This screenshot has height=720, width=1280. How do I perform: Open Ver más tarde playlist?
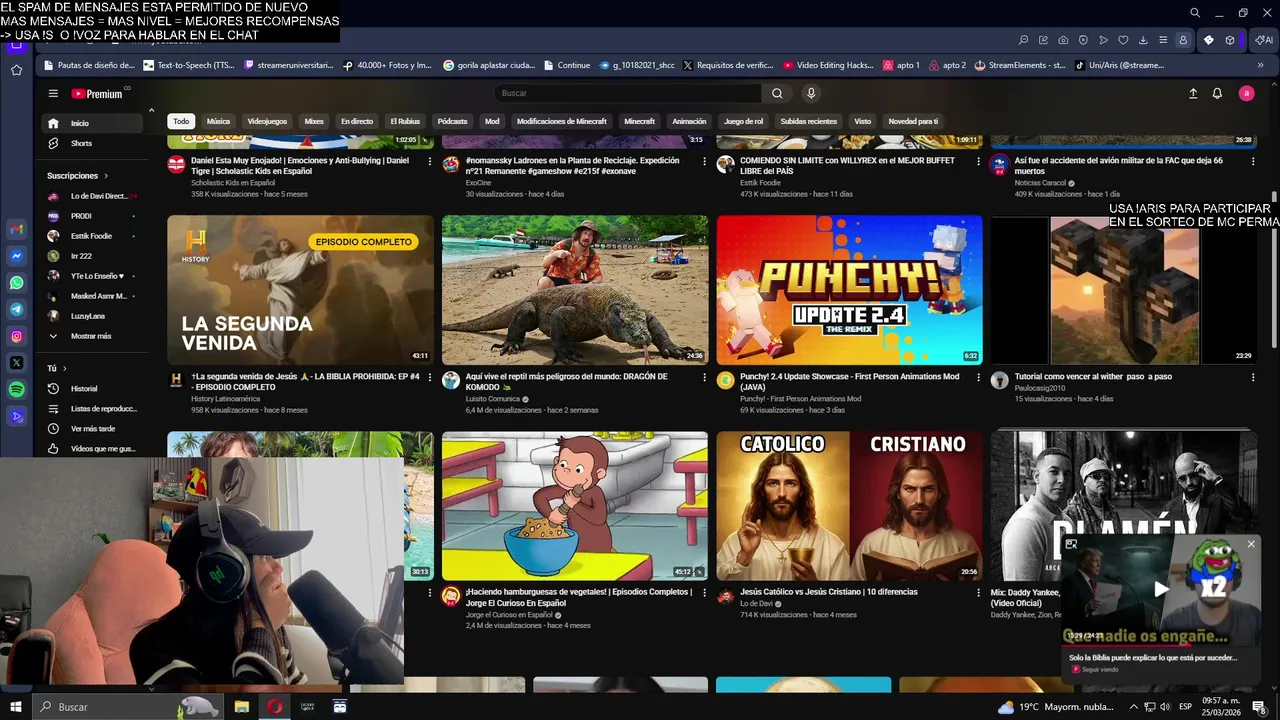click(93, 428)
